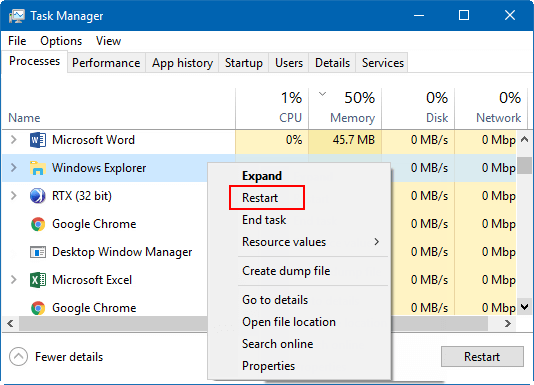Click the Fewer details link

(x=69, y=357)
